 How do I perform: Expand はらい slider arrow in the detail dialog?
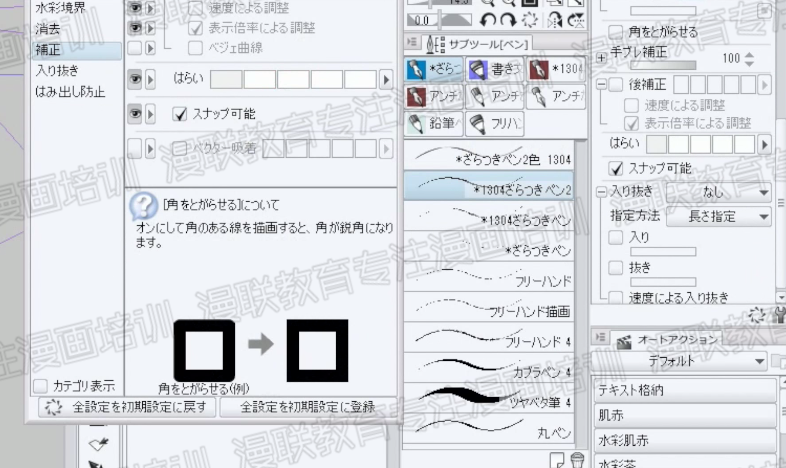(x=386, y=79)
